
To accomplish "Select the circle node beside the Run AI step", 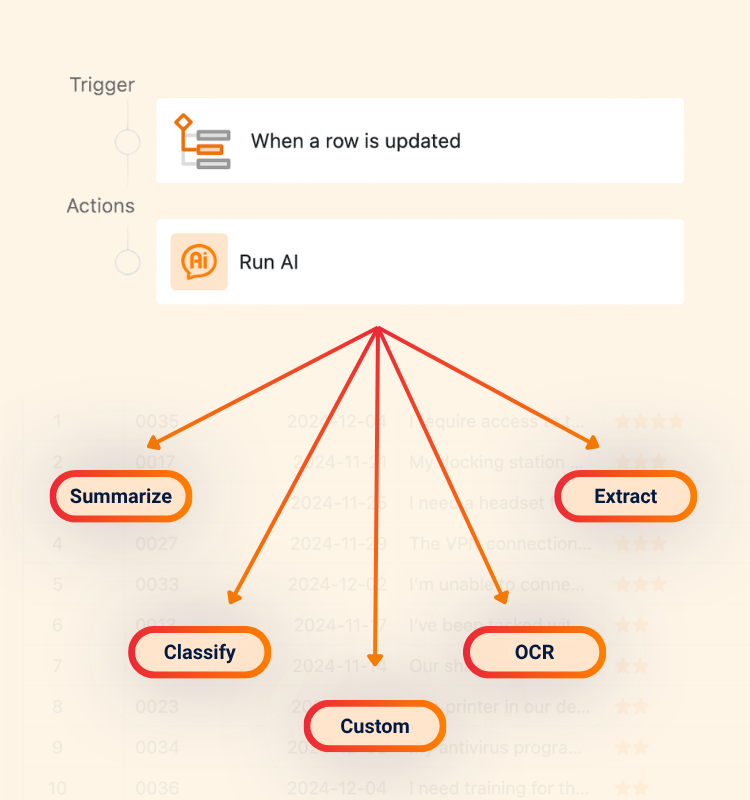I will [x=128, y=263].
